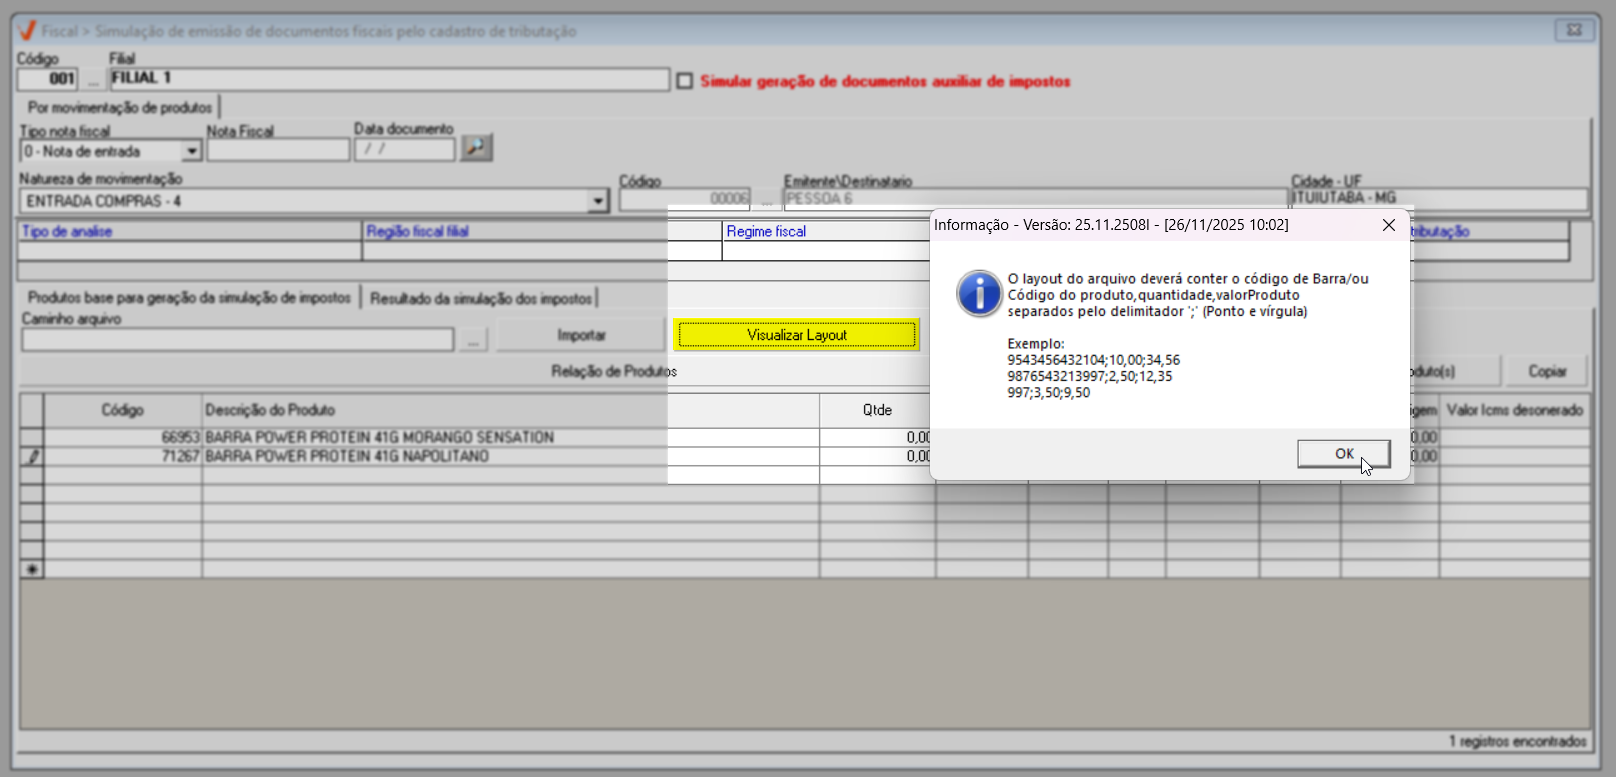Open Produtos base para geração tab

[x=189, y=298]
